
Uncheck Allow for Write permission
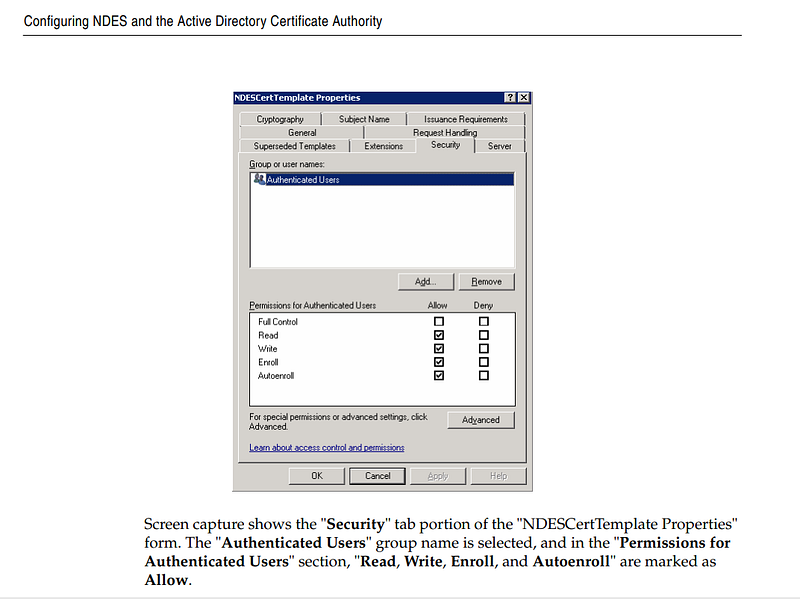pyautogui.click(x=439, y=348)
